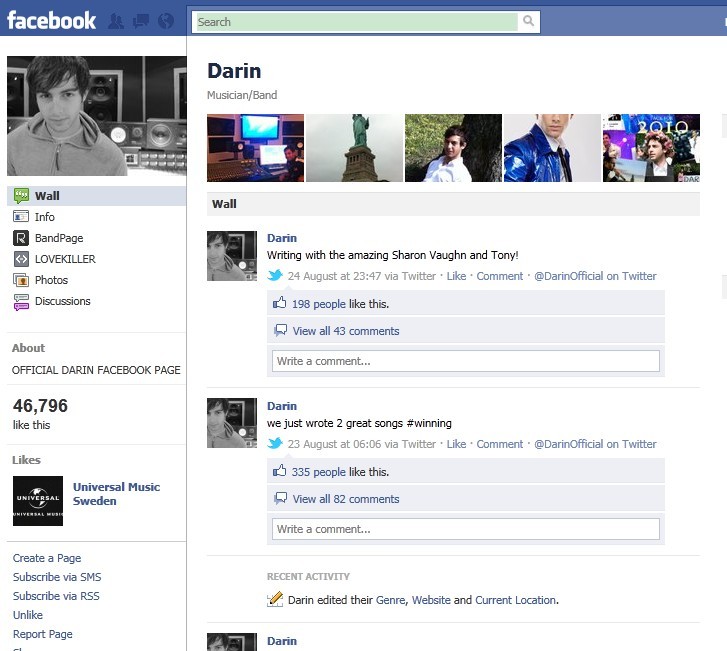Like the 23 August post
727x651 pixels.
[x=456, y=444]
